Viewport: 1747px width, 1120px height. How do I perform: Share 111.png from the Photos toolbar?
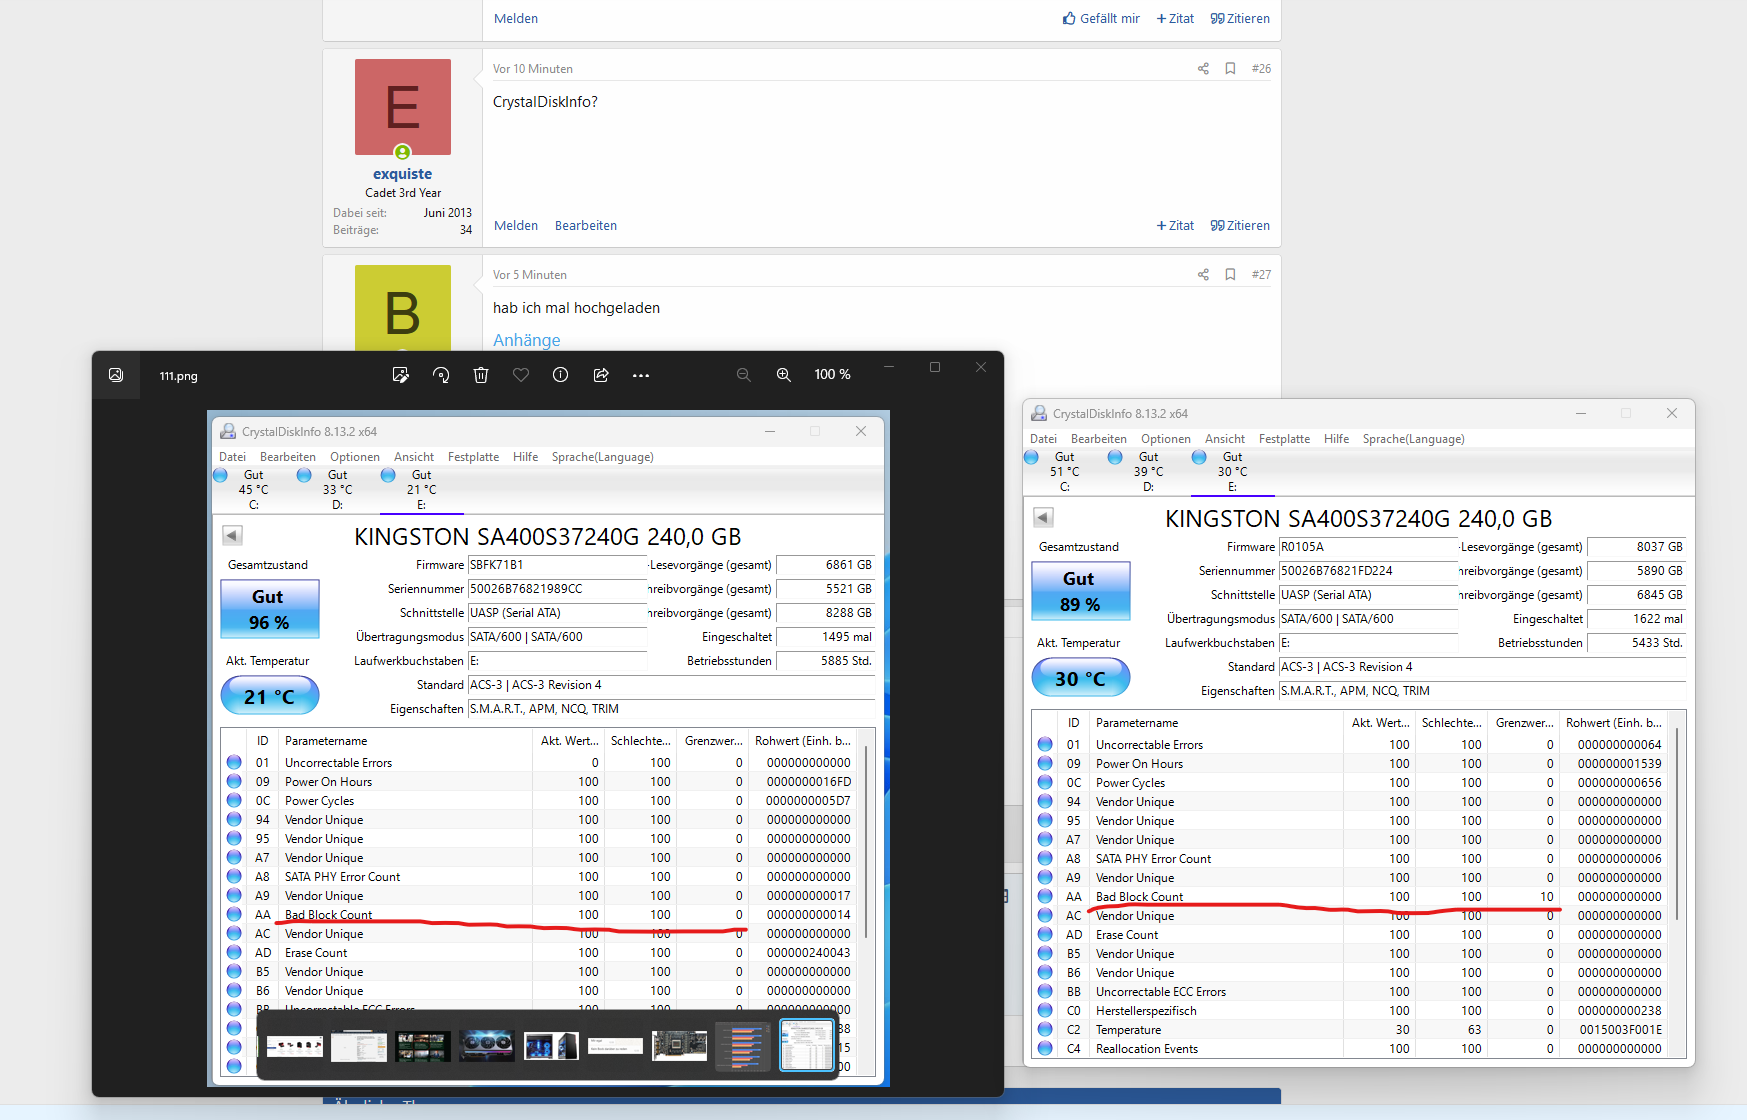[x=601, y=375]
